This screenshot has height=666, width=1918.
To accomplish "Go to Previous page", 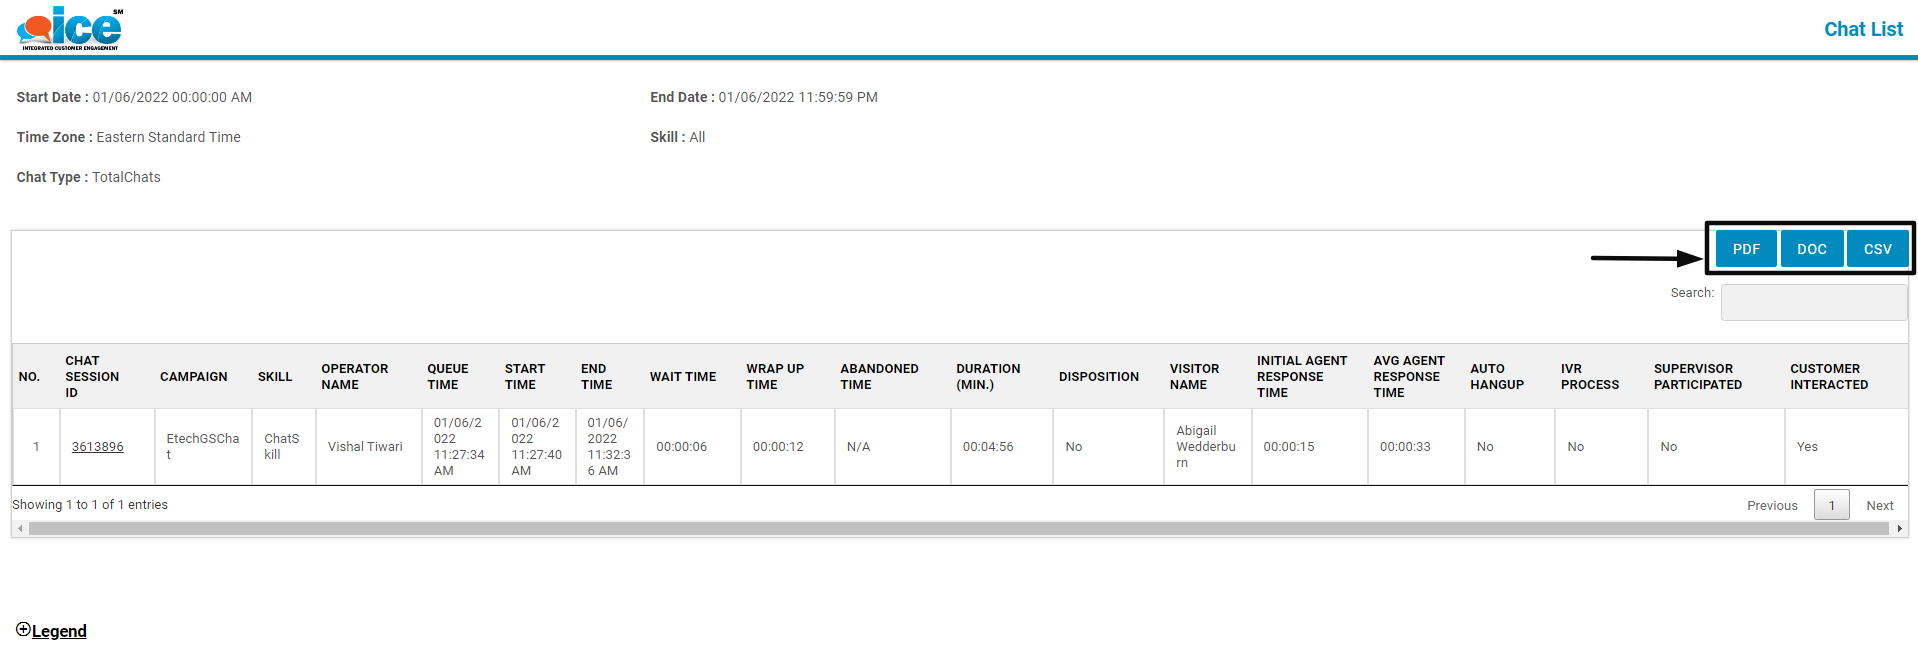I will click(x=1771, y=506).
